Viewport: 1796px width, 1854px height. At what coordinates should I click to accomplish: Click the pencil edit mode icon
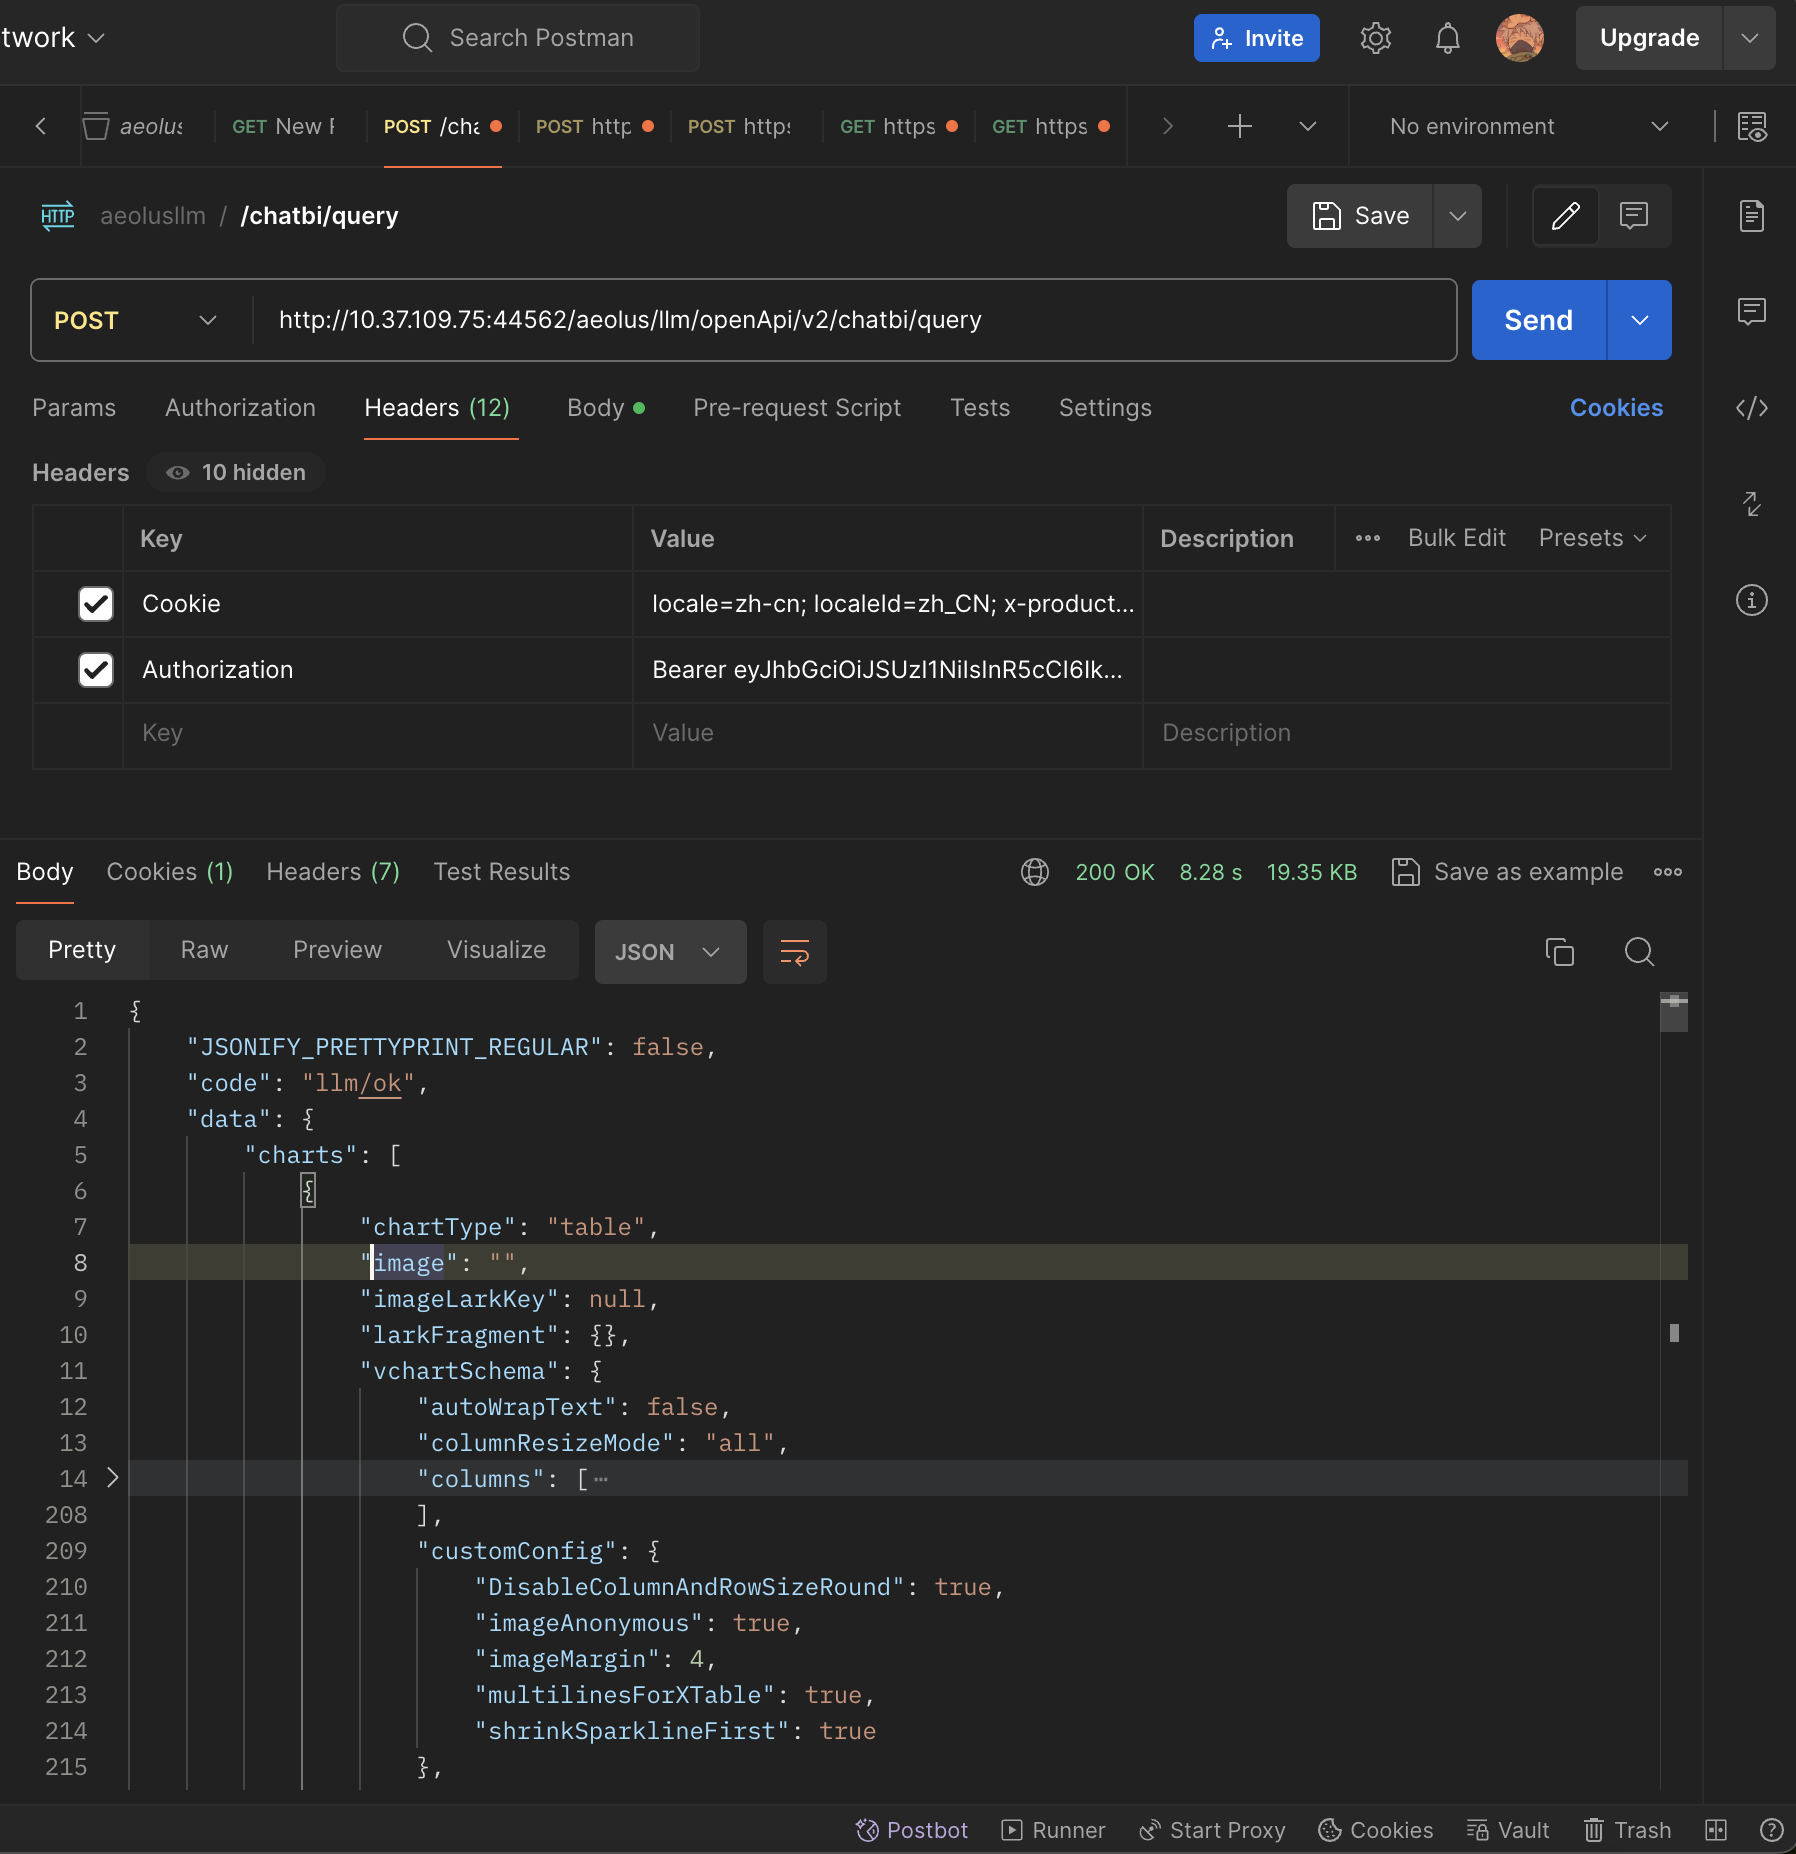coord(1565,216)
